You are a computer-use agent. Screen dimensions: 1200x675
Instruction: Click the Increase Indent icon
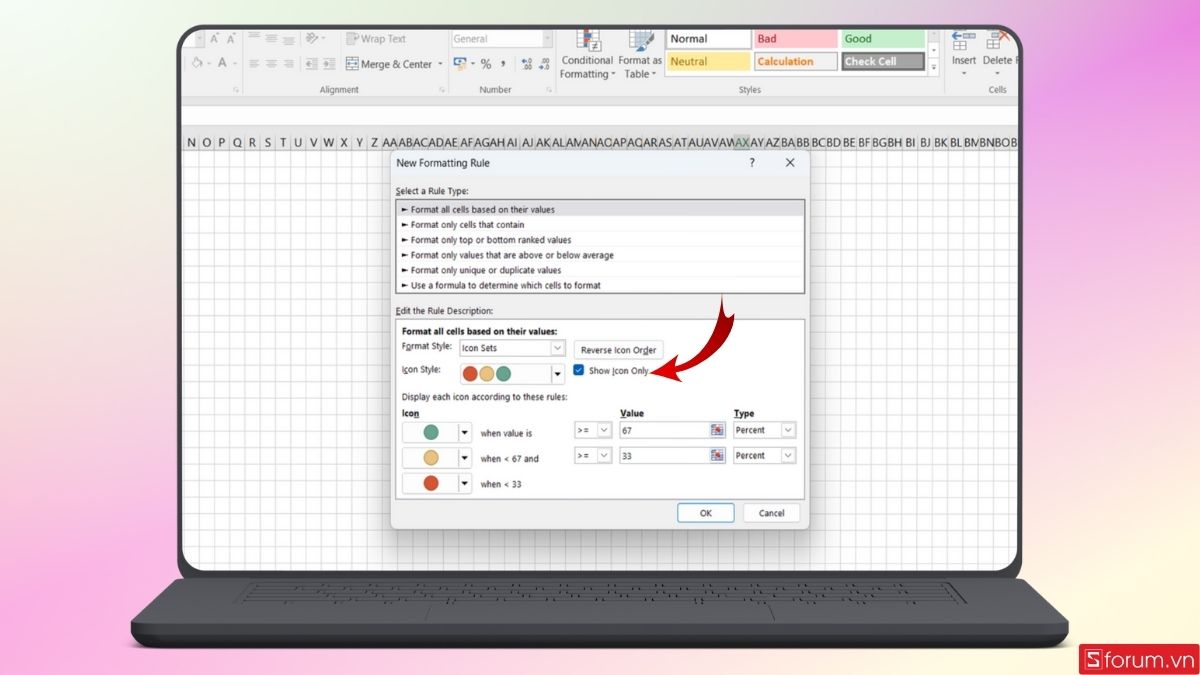pos(329,64)
